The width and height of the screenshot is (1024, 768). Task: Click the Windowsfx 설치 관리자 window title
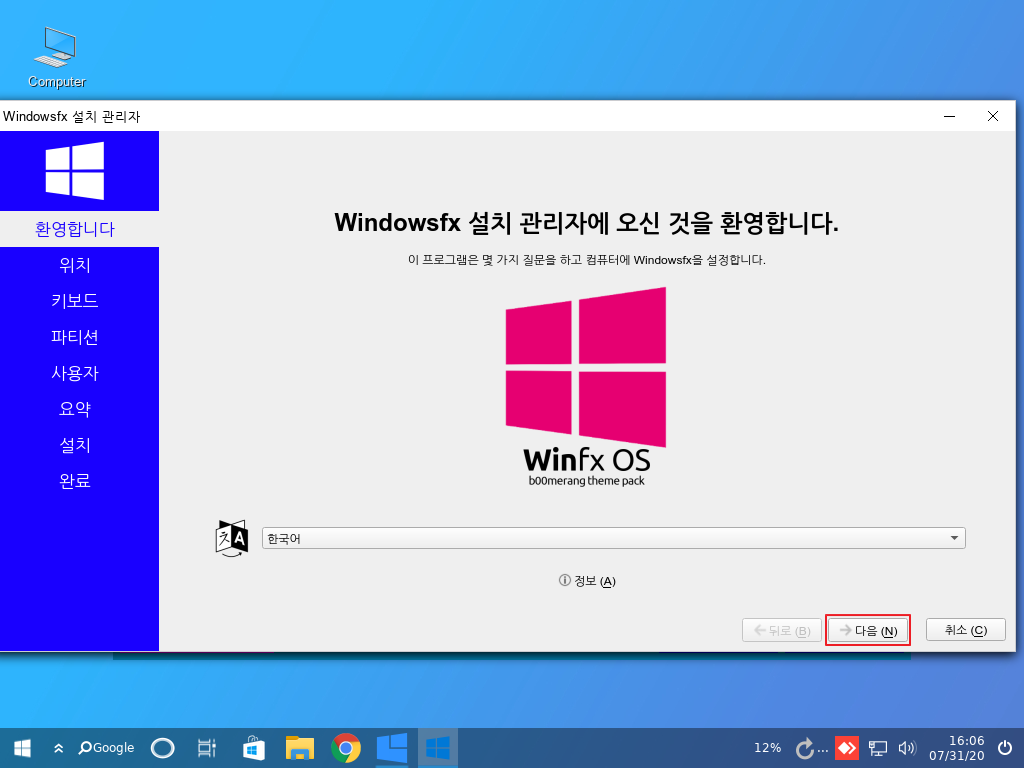pyautogui.click(x=72, y=116)
